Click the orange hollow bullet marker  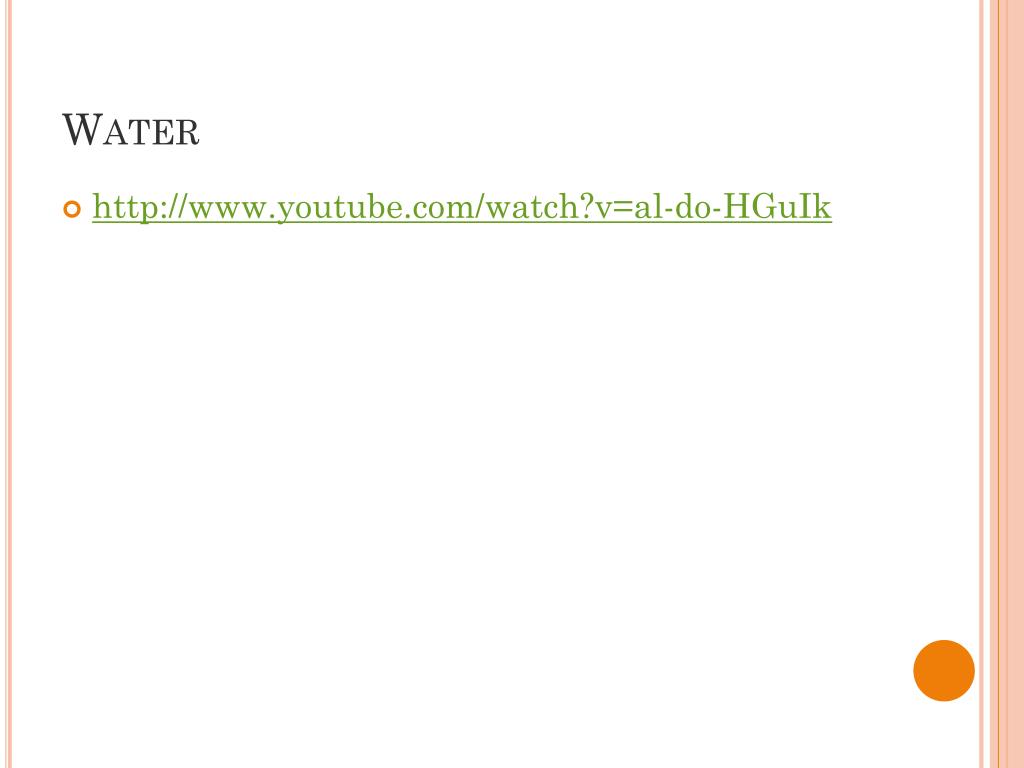72,210
